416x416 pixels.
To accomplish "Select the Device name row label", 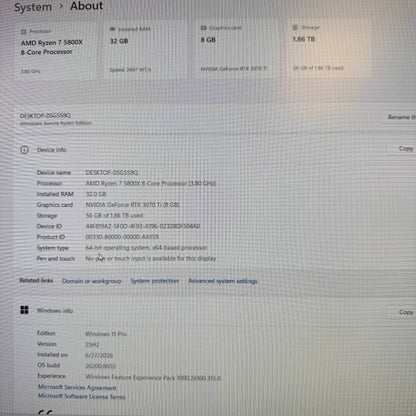I will click(54, 173).
